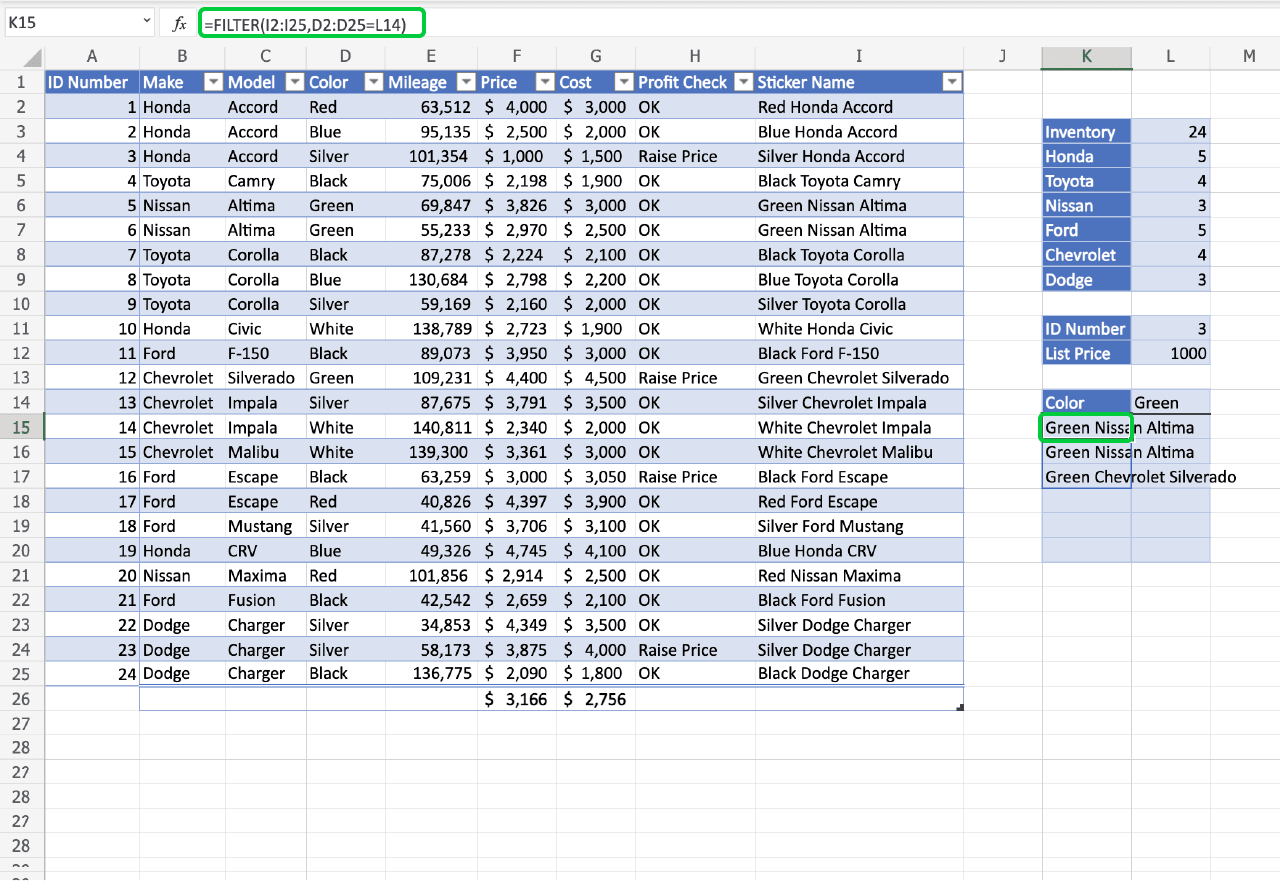Screen dimensions: 1280x881
Task: Open the Mileage column filter dropdown
Action: coord(465,83)
